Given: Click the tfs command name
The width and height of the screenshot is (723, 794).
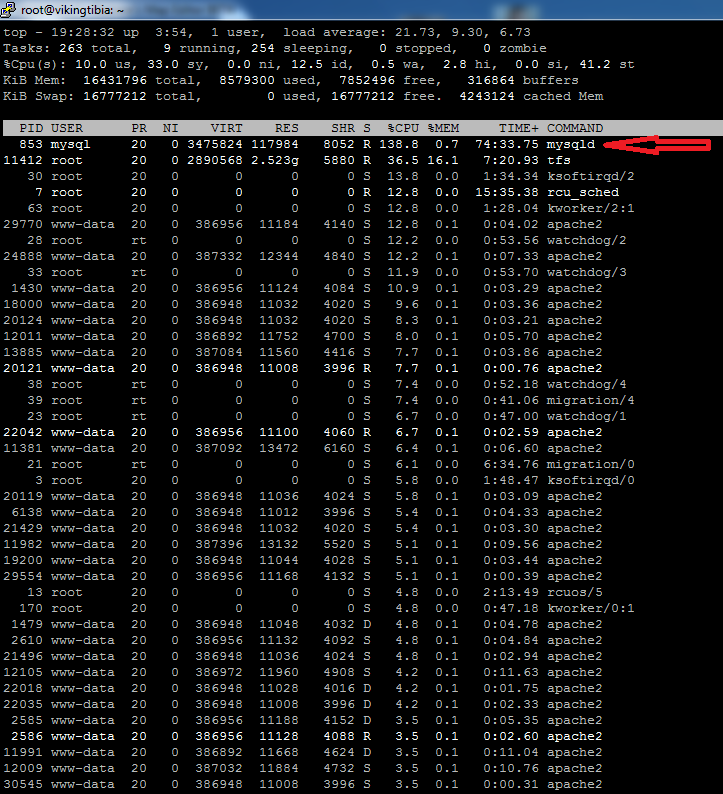Looking at the screenshot, I should (558, 161).
